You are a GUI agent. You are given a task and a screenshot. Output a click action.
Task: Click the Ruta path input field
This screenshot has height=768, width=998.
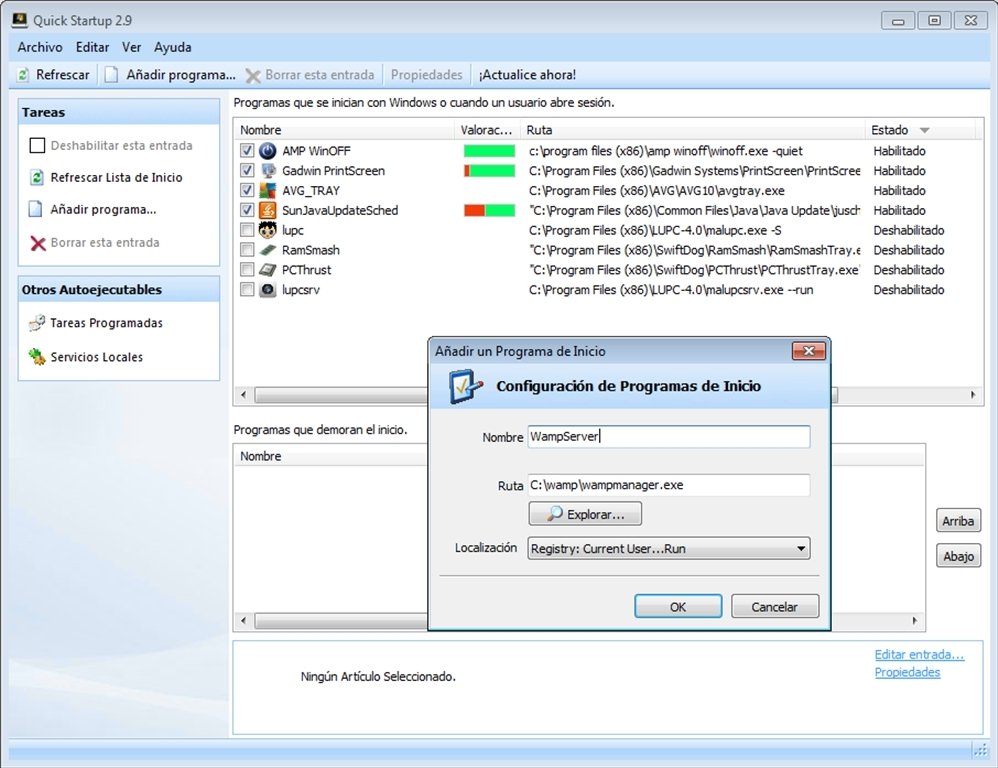(x=669, y=485)
